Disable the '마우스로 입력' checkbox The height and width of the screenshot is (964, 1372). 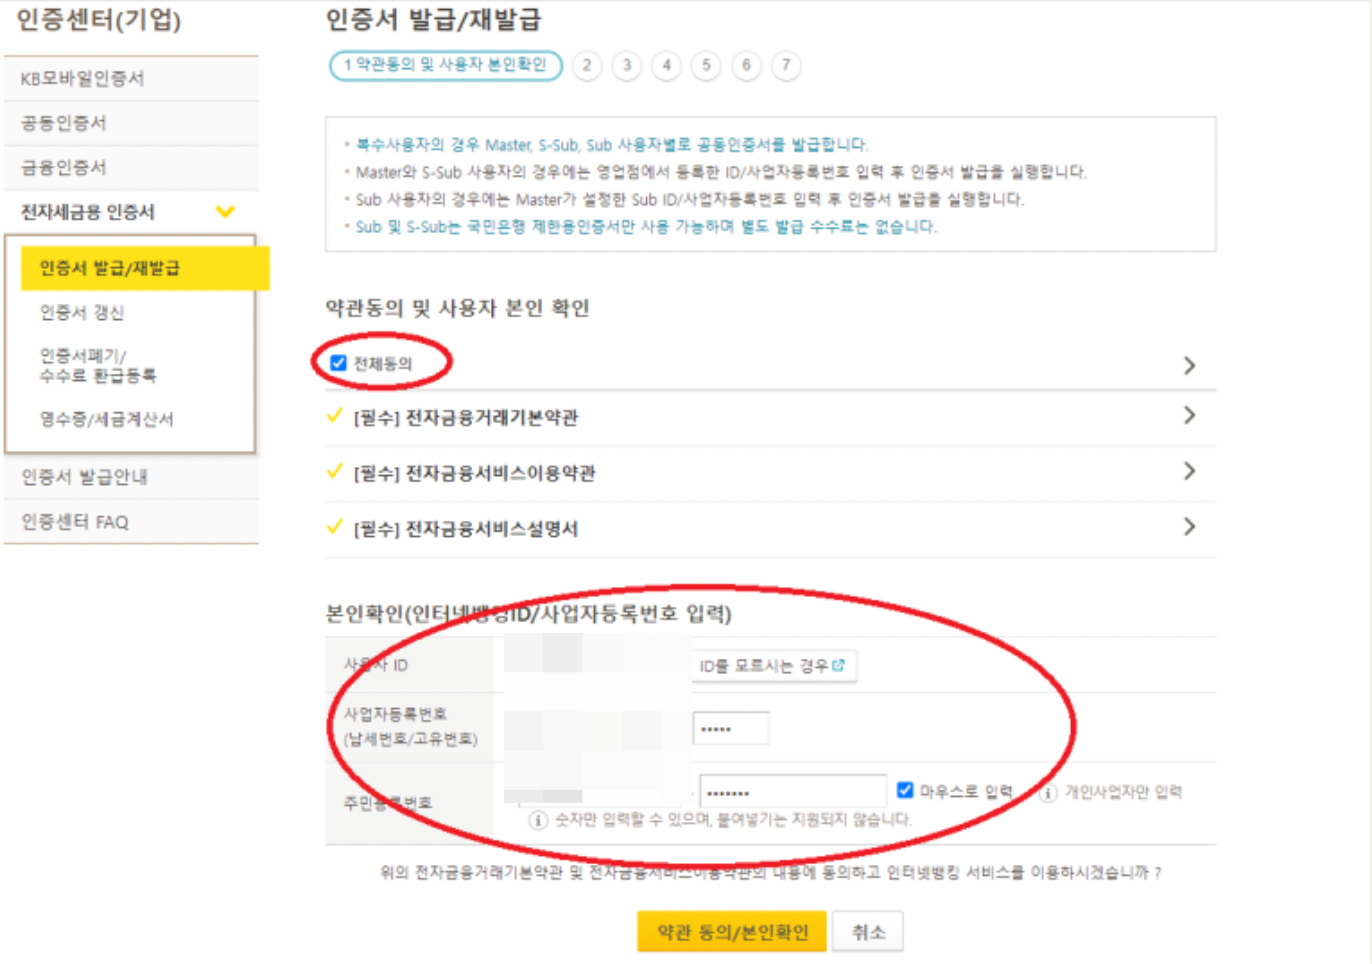pyautogui.click(x=905, y=790)
